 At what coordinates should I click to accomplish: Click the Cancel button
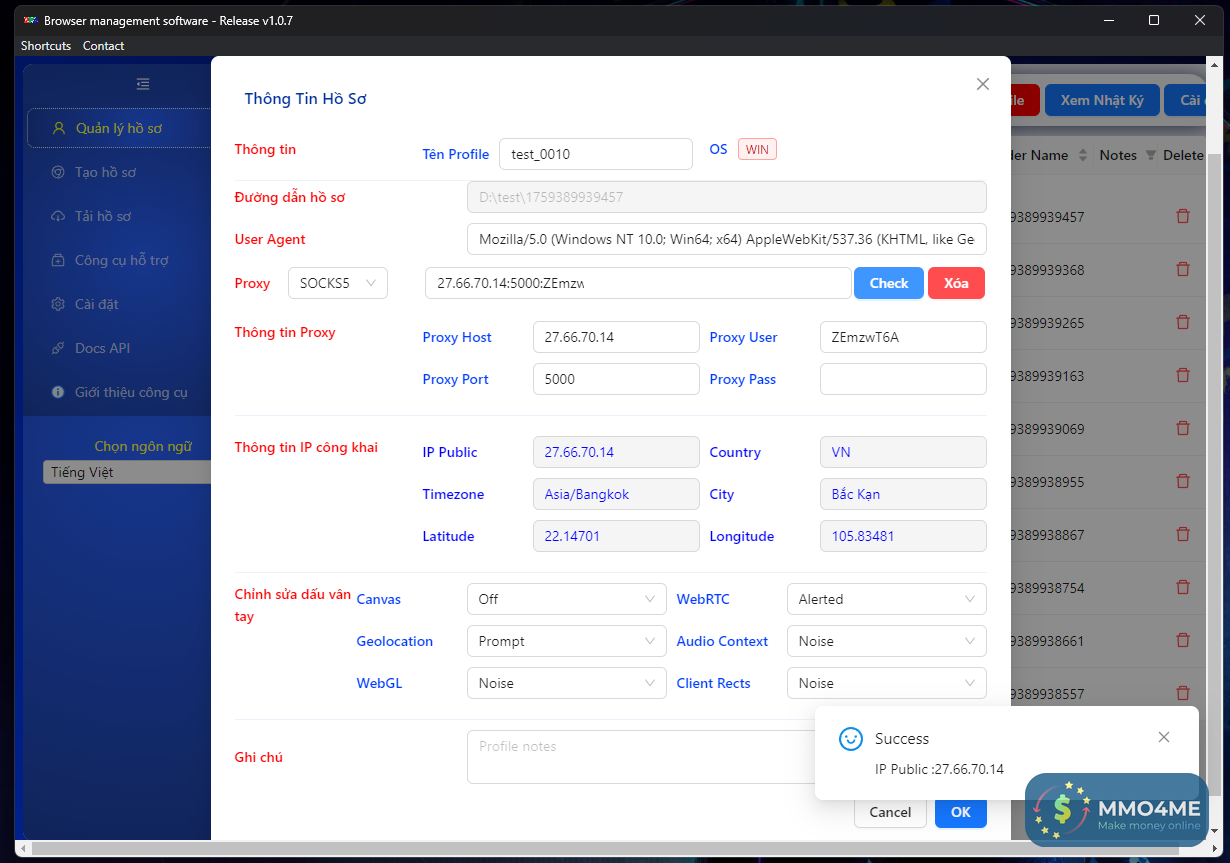(890, 812)
